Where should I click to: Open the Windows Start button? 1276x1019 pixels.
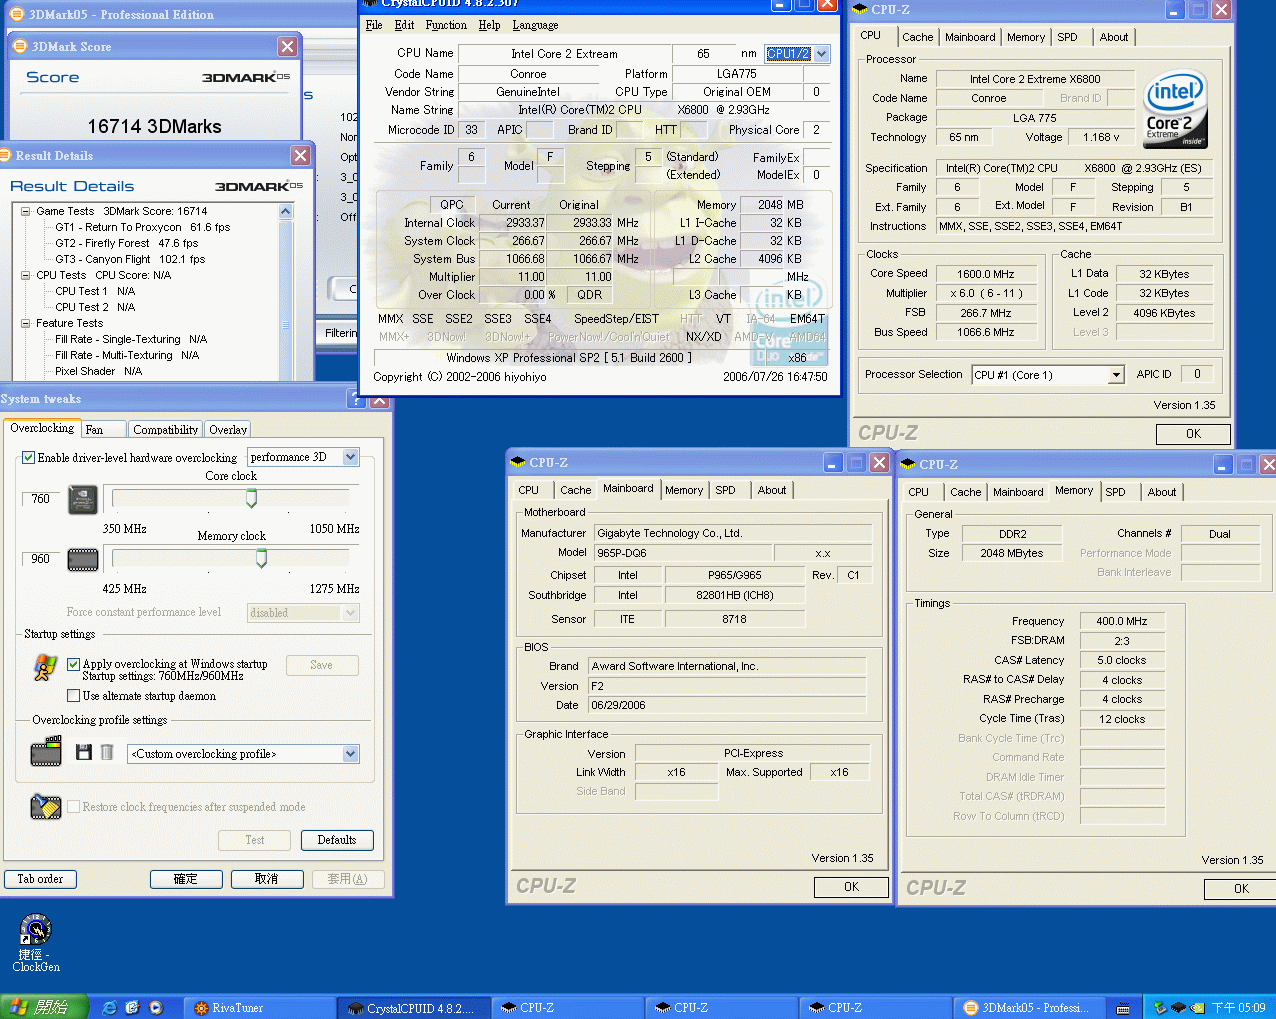(44, 1007)
